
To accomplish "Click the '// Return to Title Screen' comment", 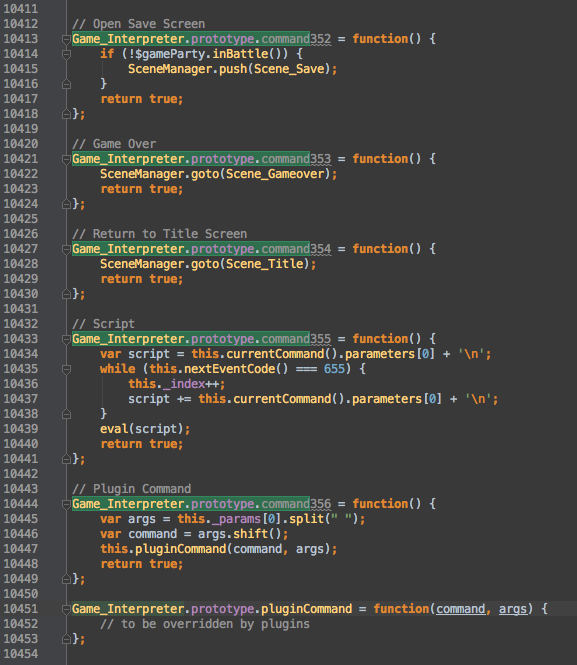I will pos(159,234).
